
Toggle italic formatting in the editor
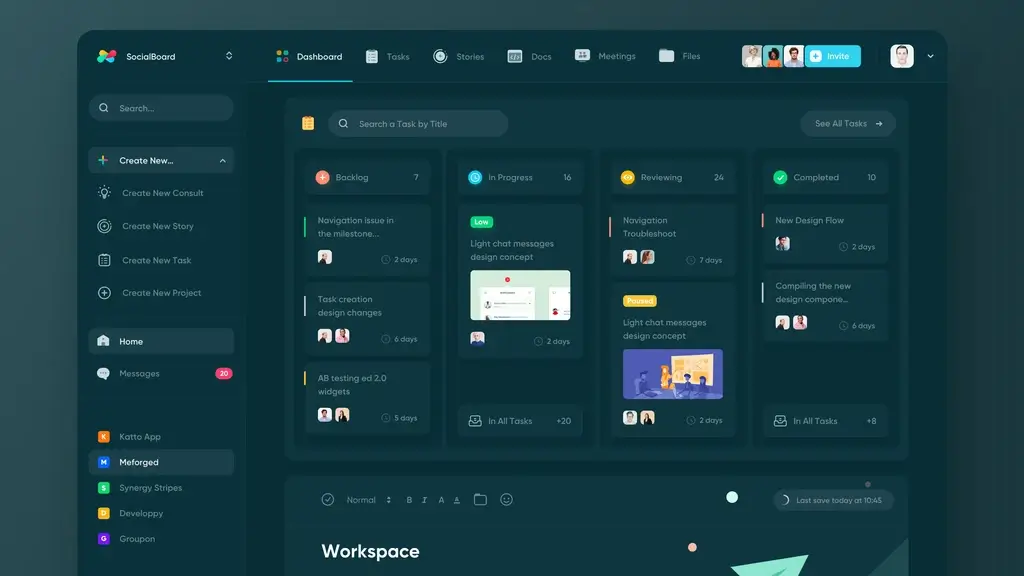(424, 499)
